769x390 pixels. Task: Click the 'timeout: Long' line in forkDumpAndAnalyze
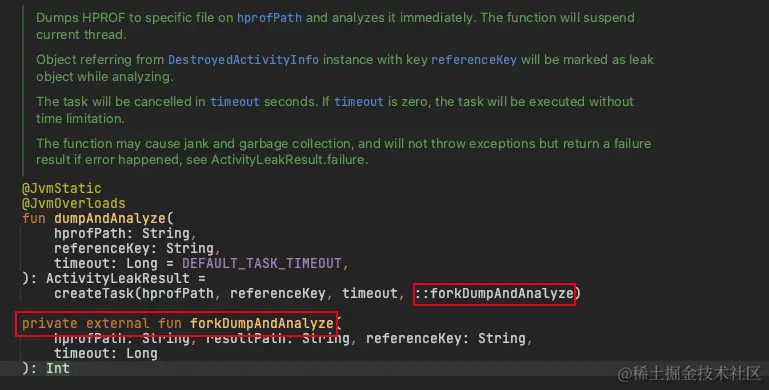point(106,353)
